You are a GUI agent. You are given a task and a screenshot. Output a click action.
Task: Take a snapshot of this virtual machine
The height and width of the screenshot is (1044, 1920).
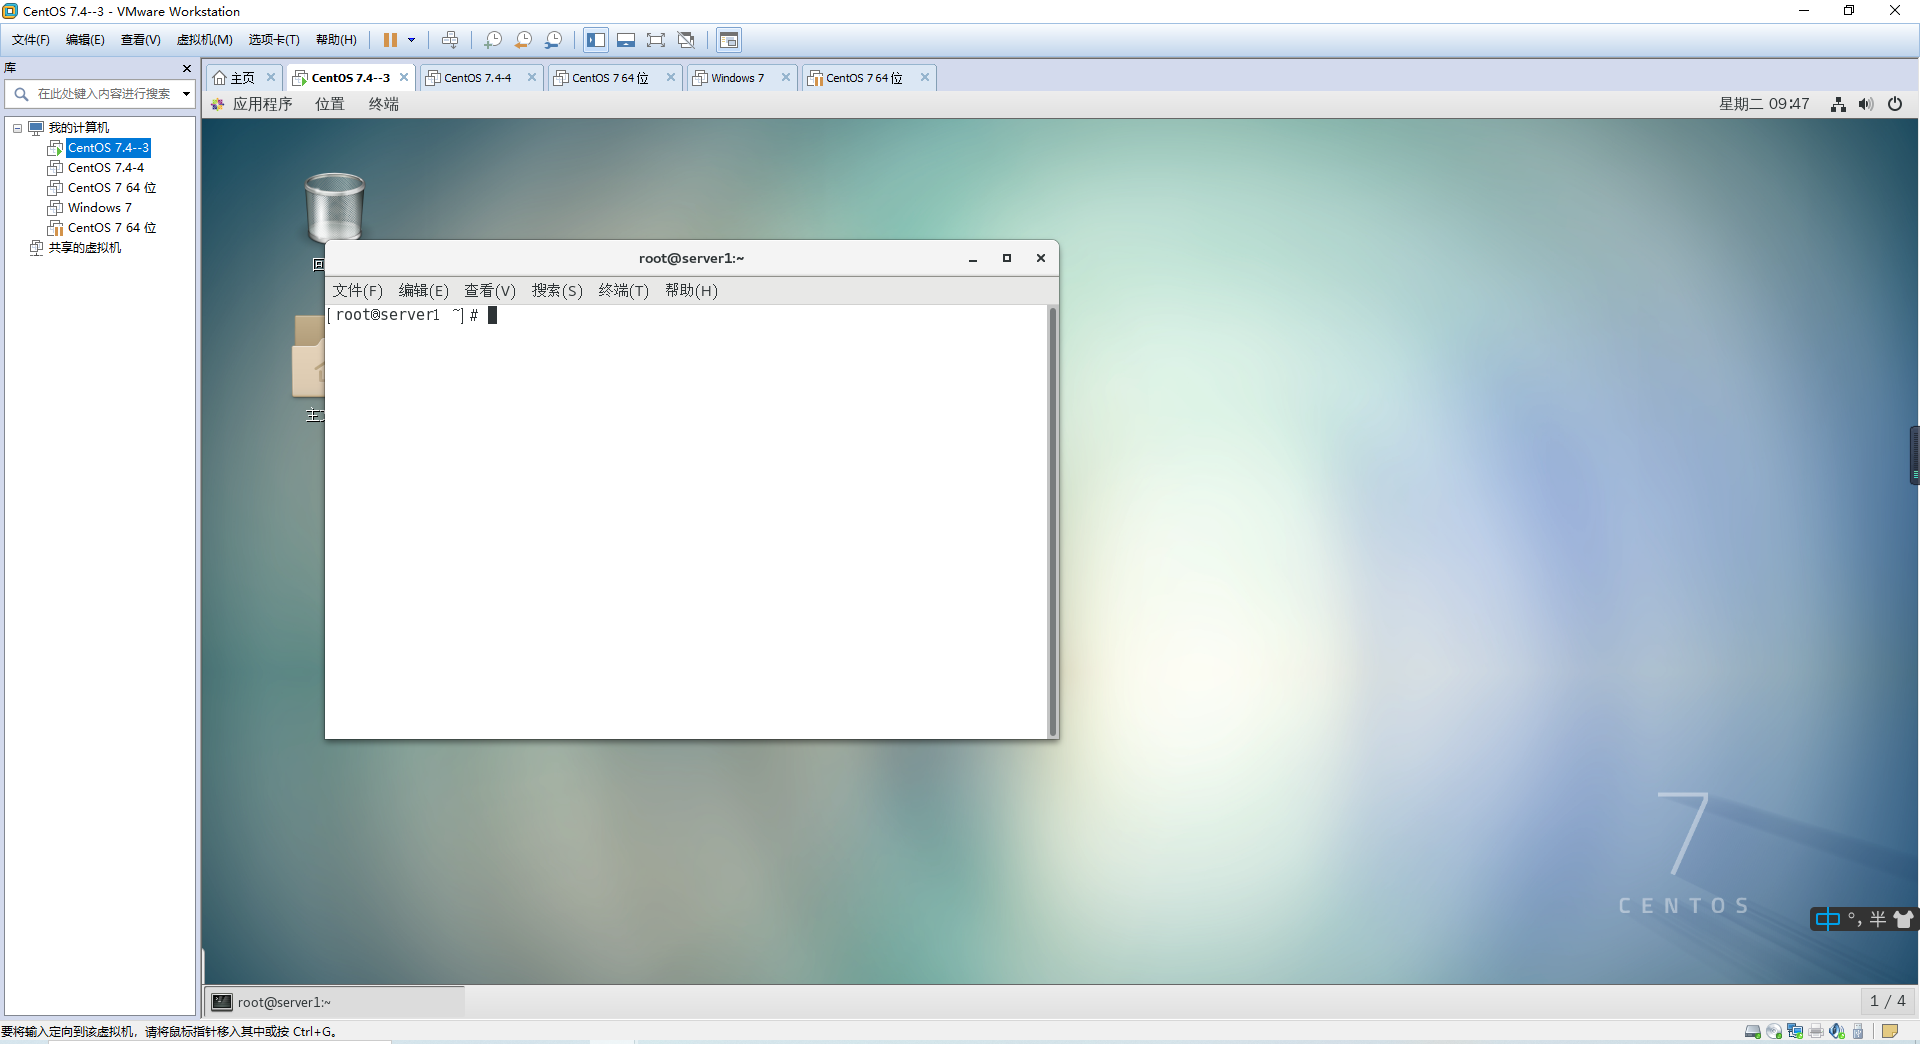tap(493, 40)
